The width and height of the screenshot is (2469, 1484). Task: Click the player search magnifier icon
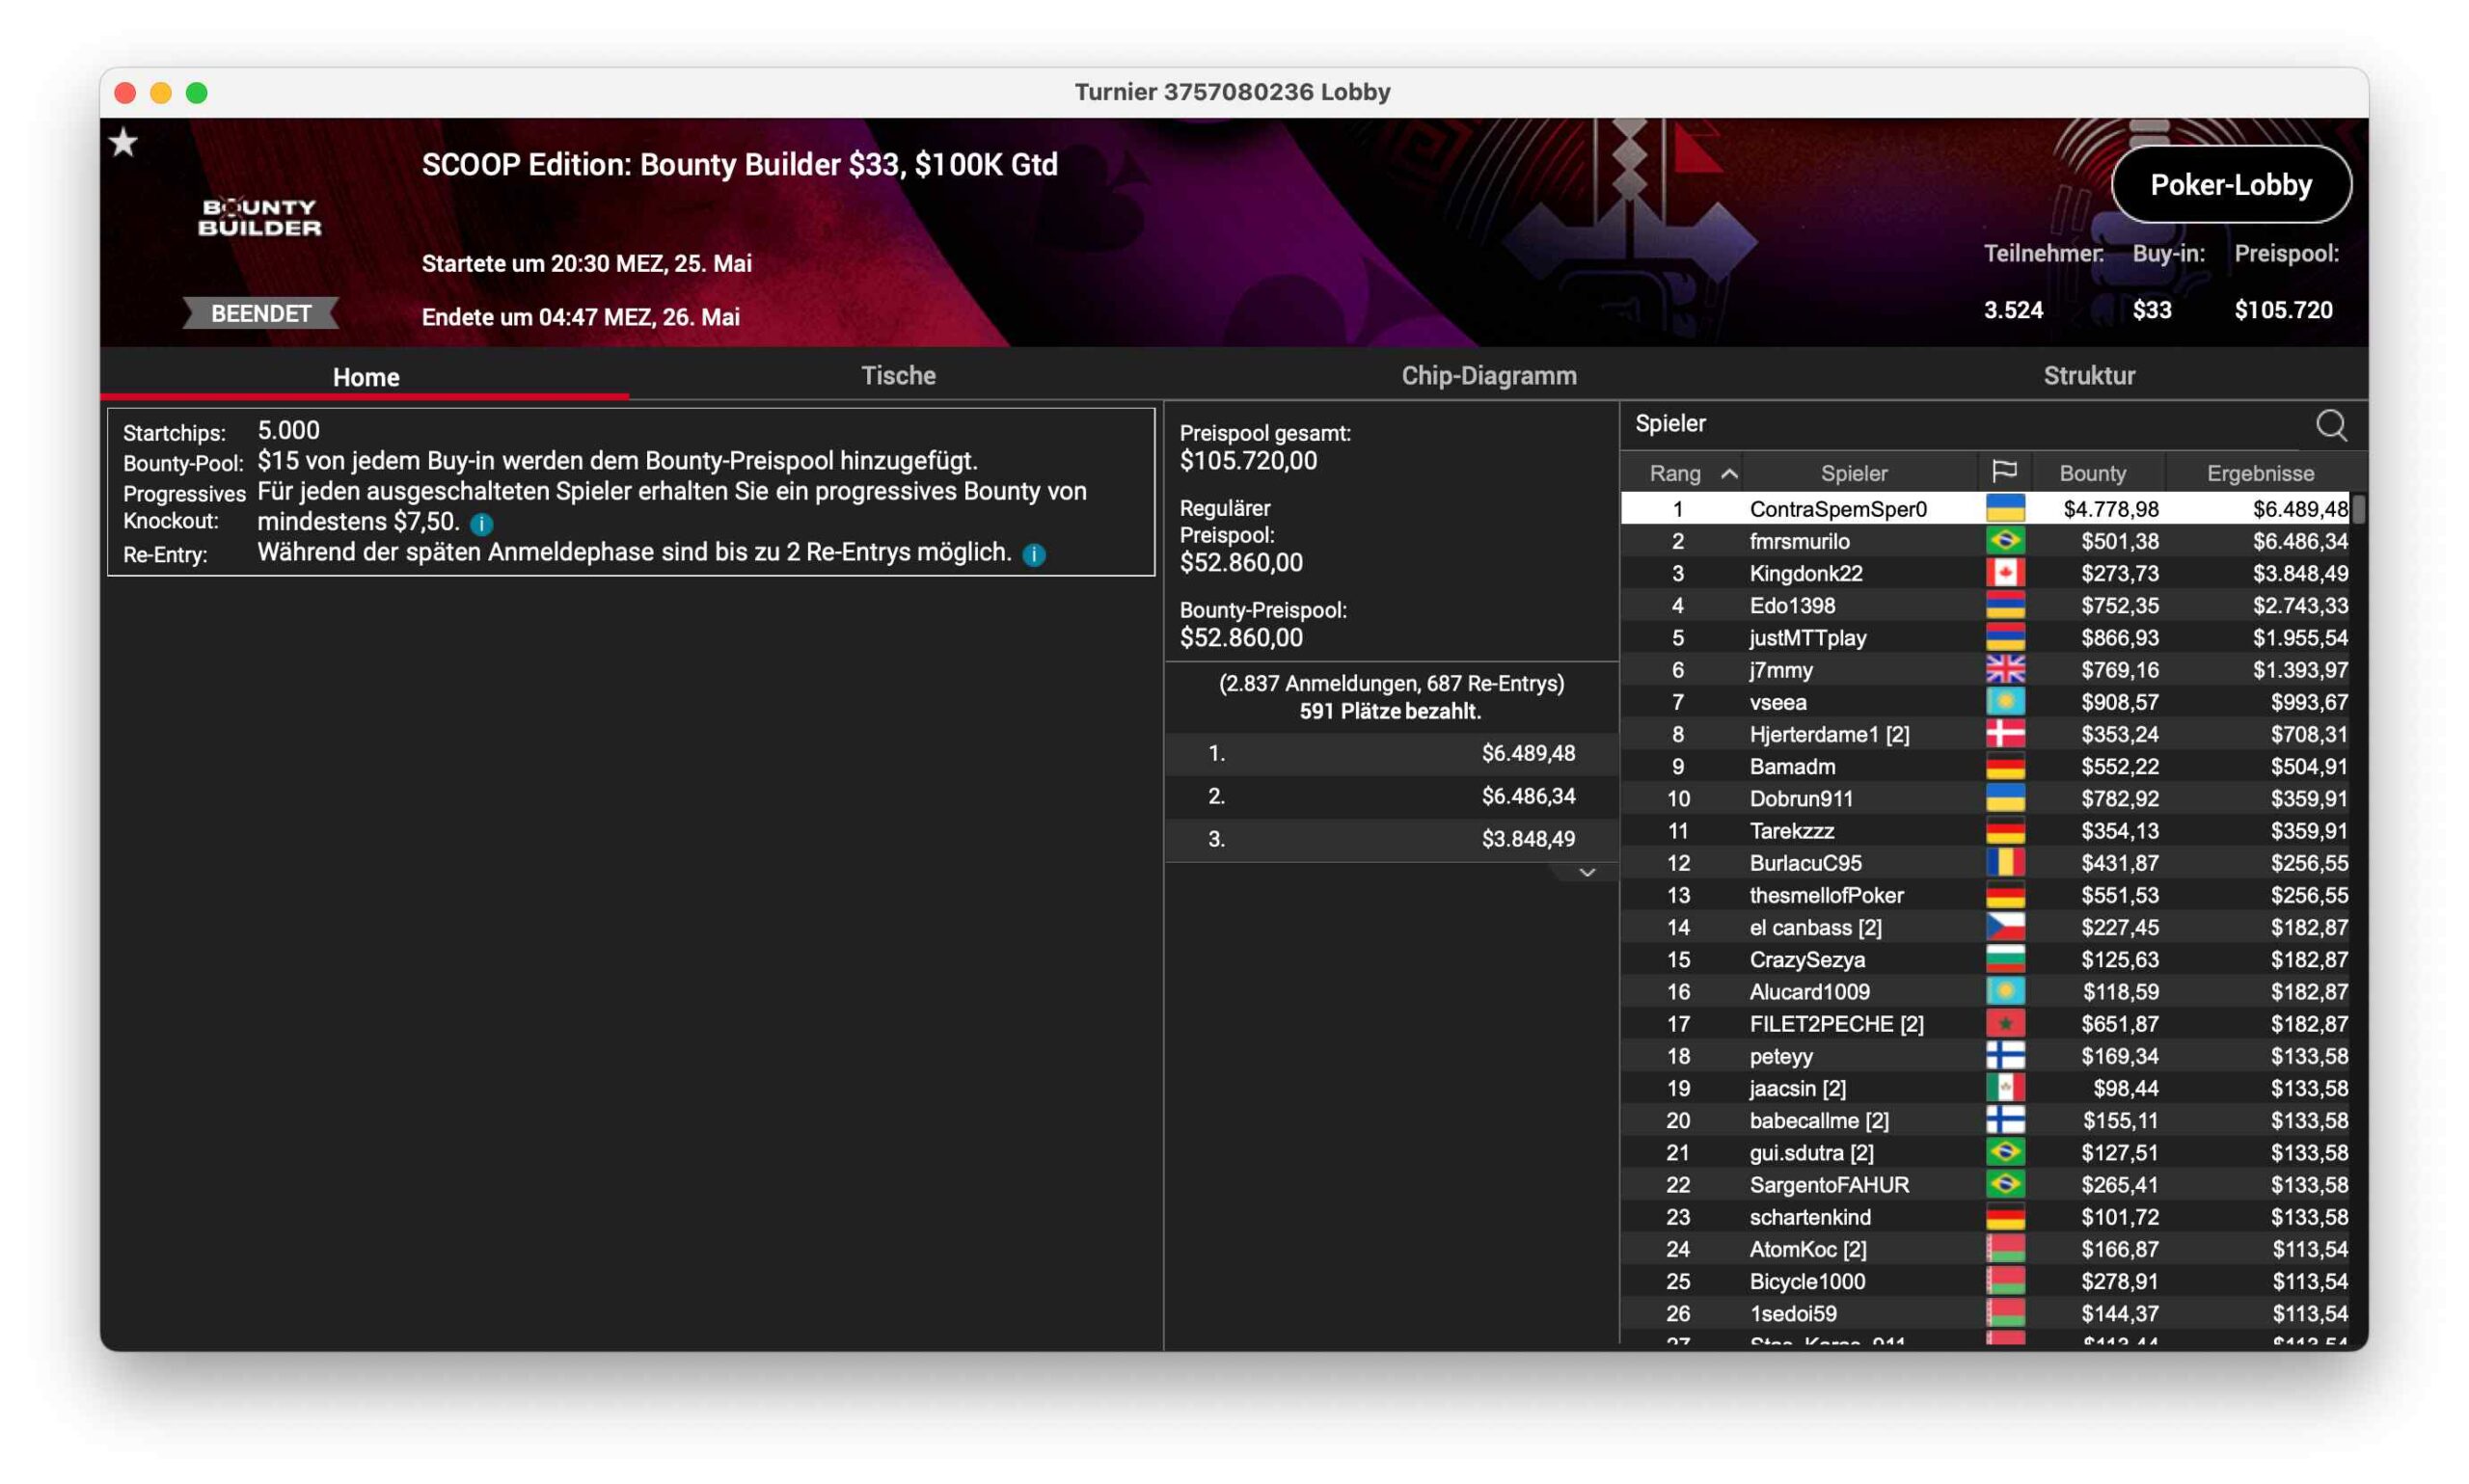click(2330, 425)
